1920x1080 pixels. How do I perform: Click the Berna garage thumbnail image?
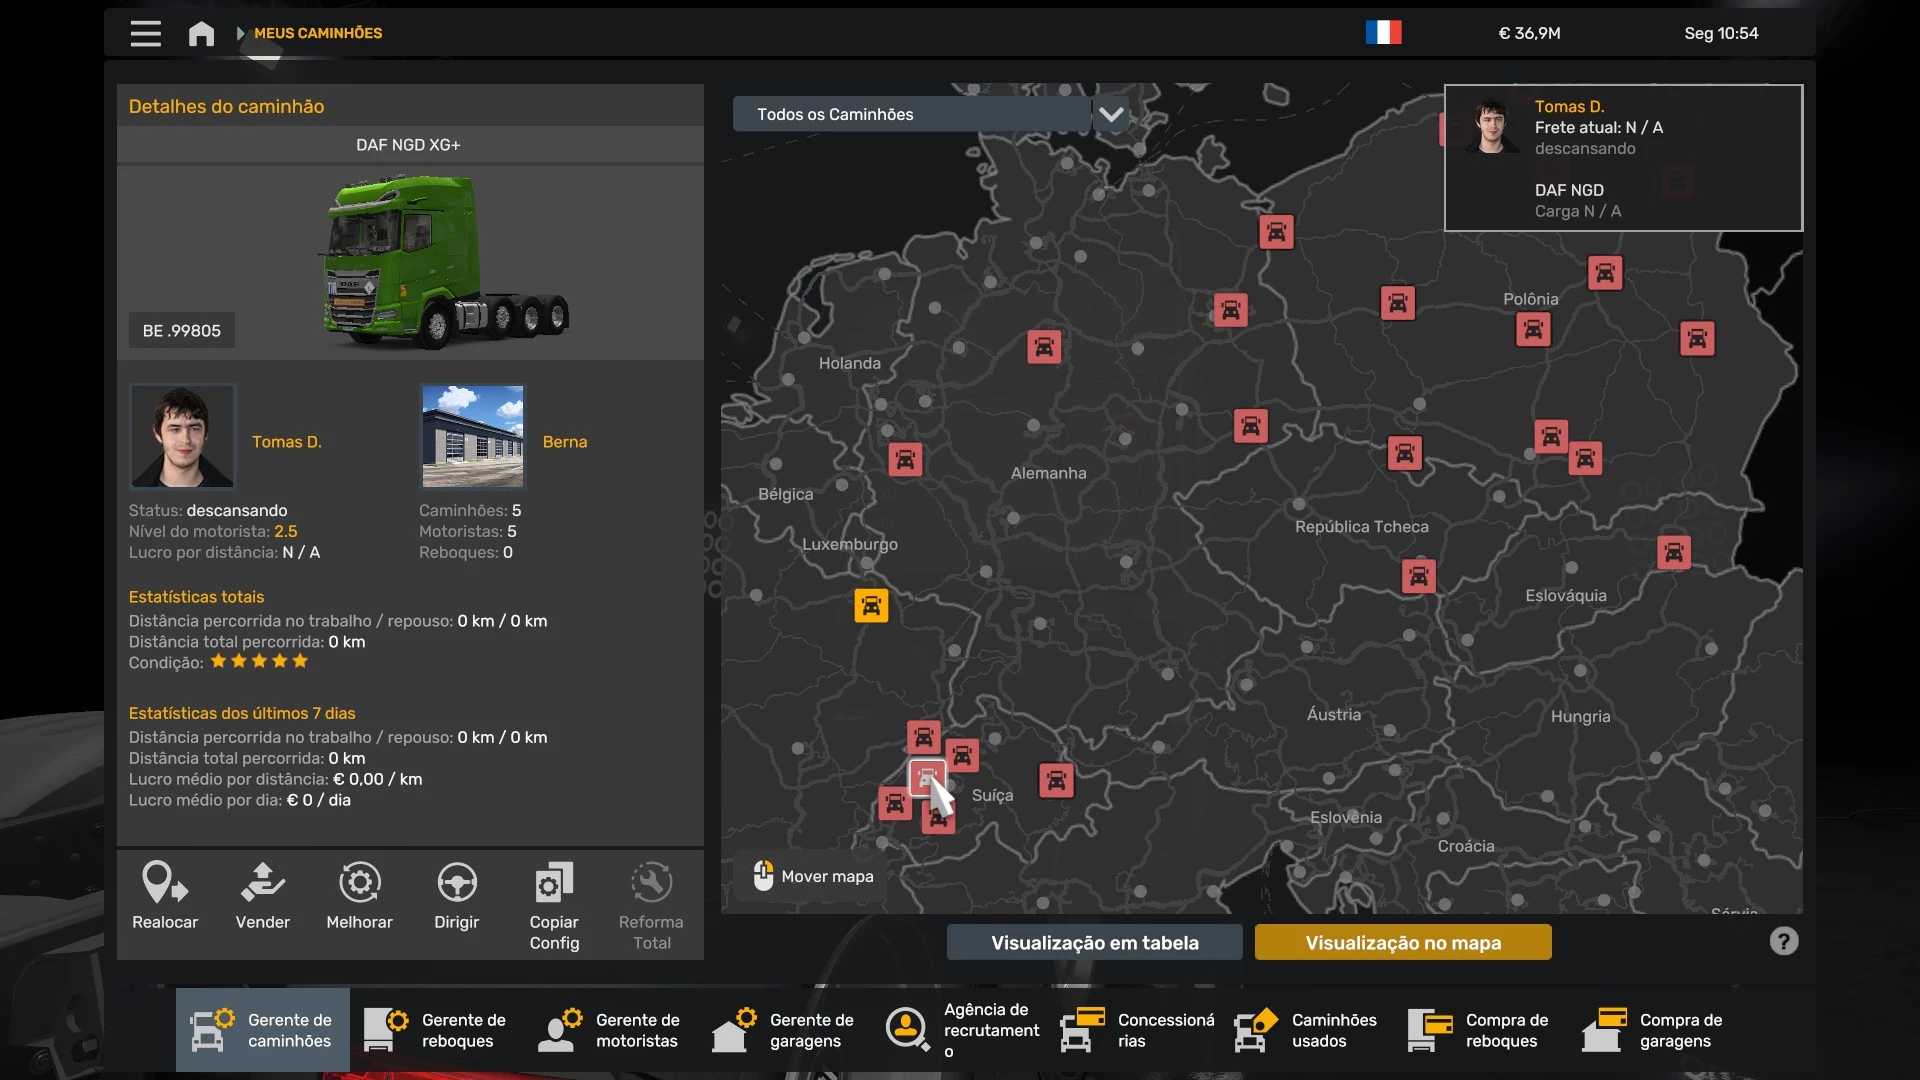tap(472, 436)
